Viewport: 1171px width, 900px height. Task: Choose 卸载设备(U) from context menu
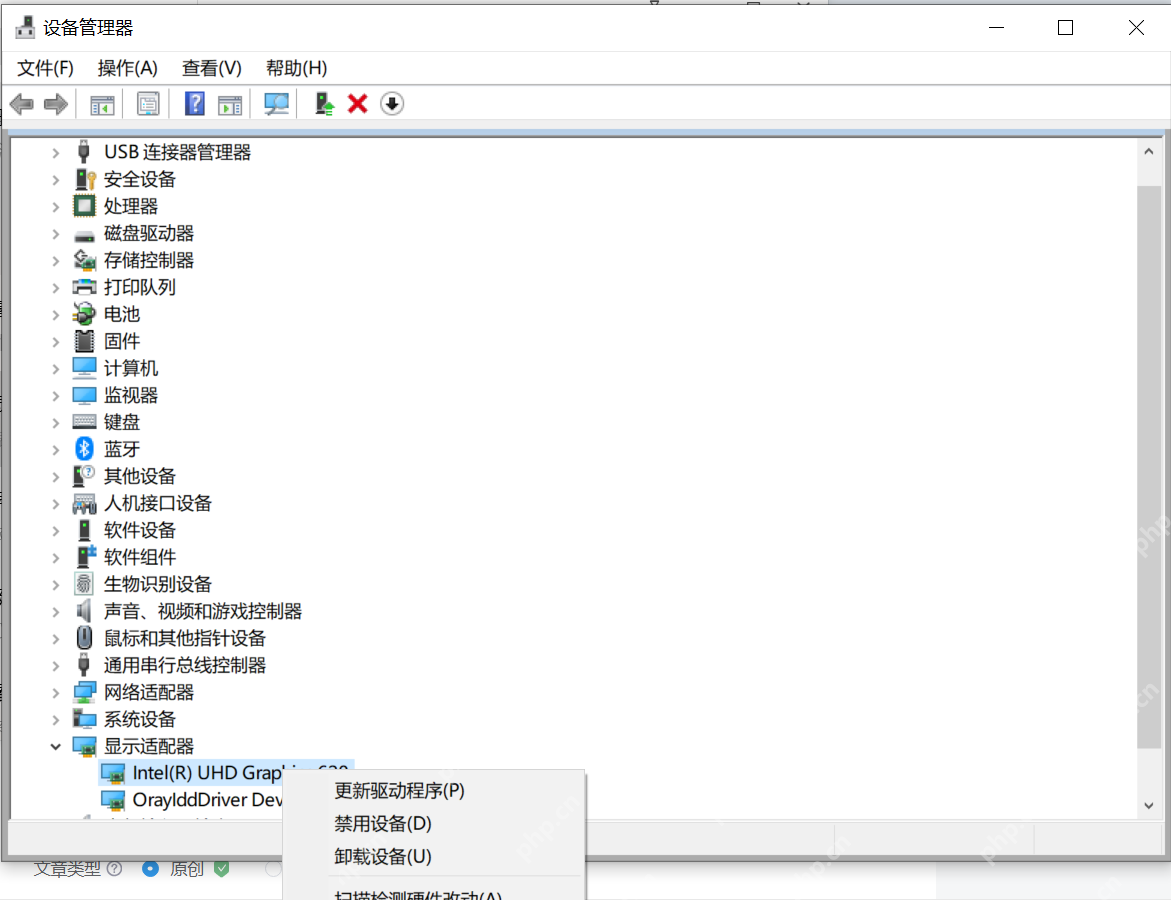(x=434, y=856)
